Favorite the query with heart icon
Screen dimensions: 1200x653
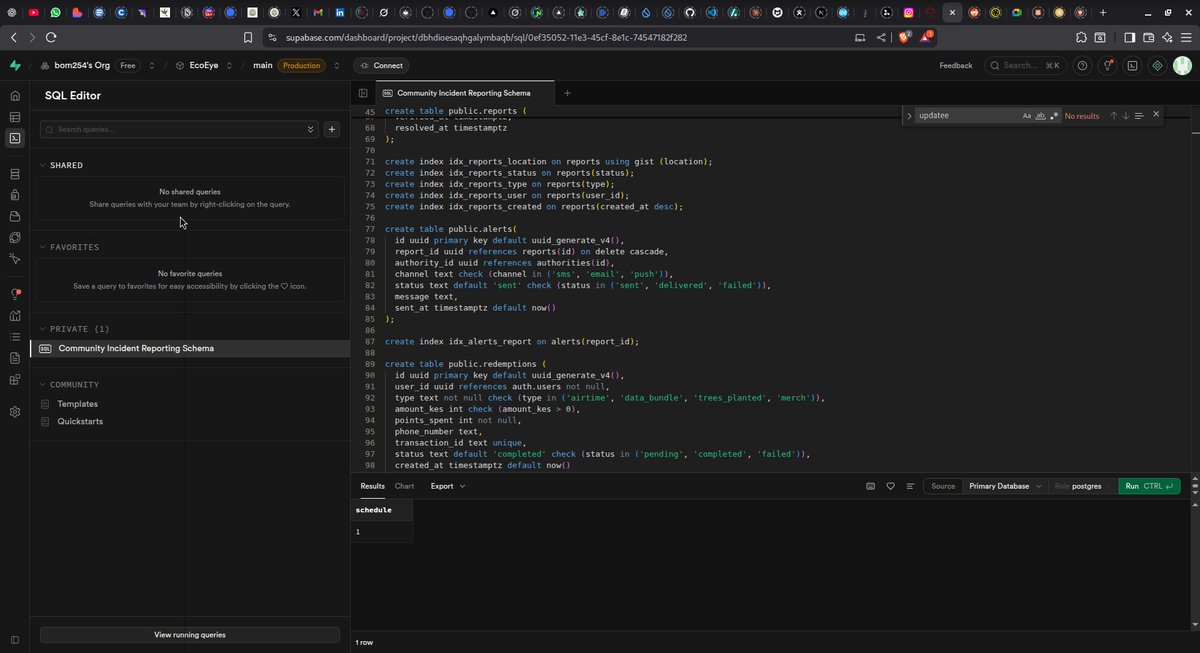[x=890, y=486]
